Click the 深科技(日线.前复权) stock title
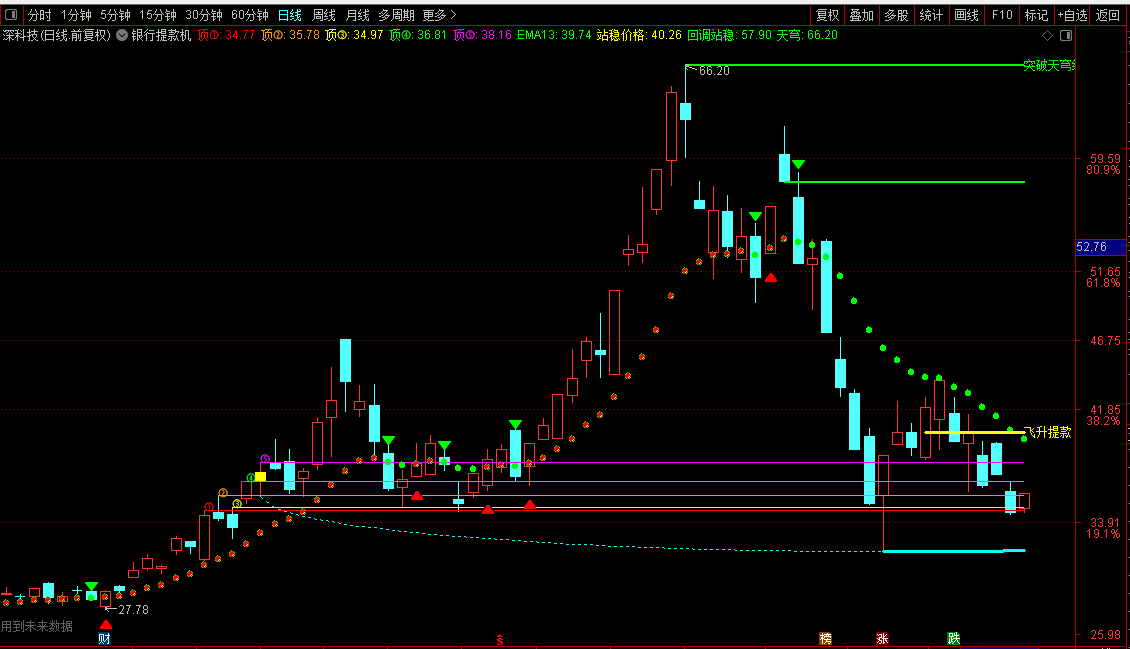The image size is (1130, 649). pyautogui.click(x=56, y=35)
